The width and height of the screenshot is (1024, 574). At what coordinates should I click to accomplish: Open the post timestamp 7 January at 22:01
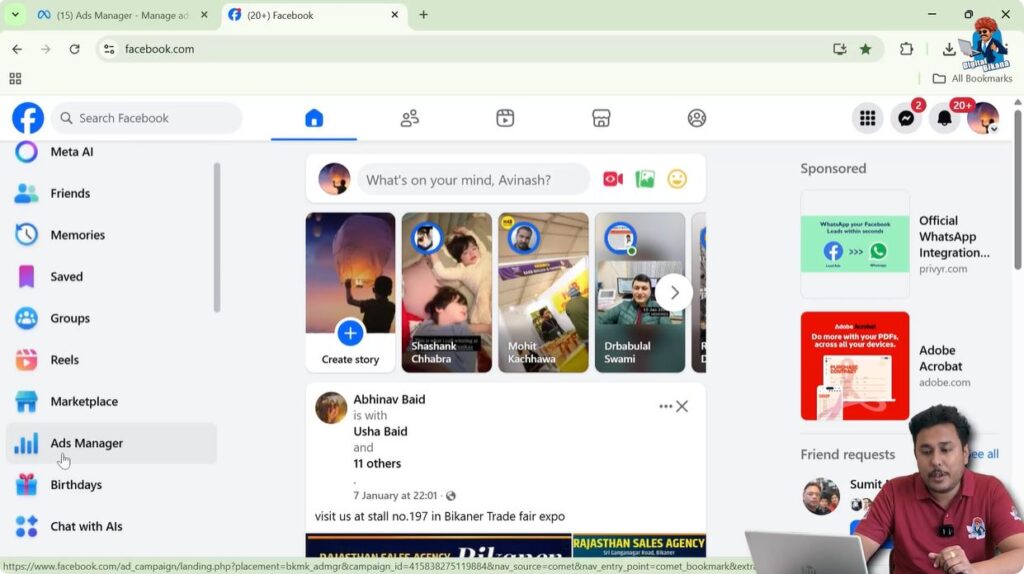point(395,496)
